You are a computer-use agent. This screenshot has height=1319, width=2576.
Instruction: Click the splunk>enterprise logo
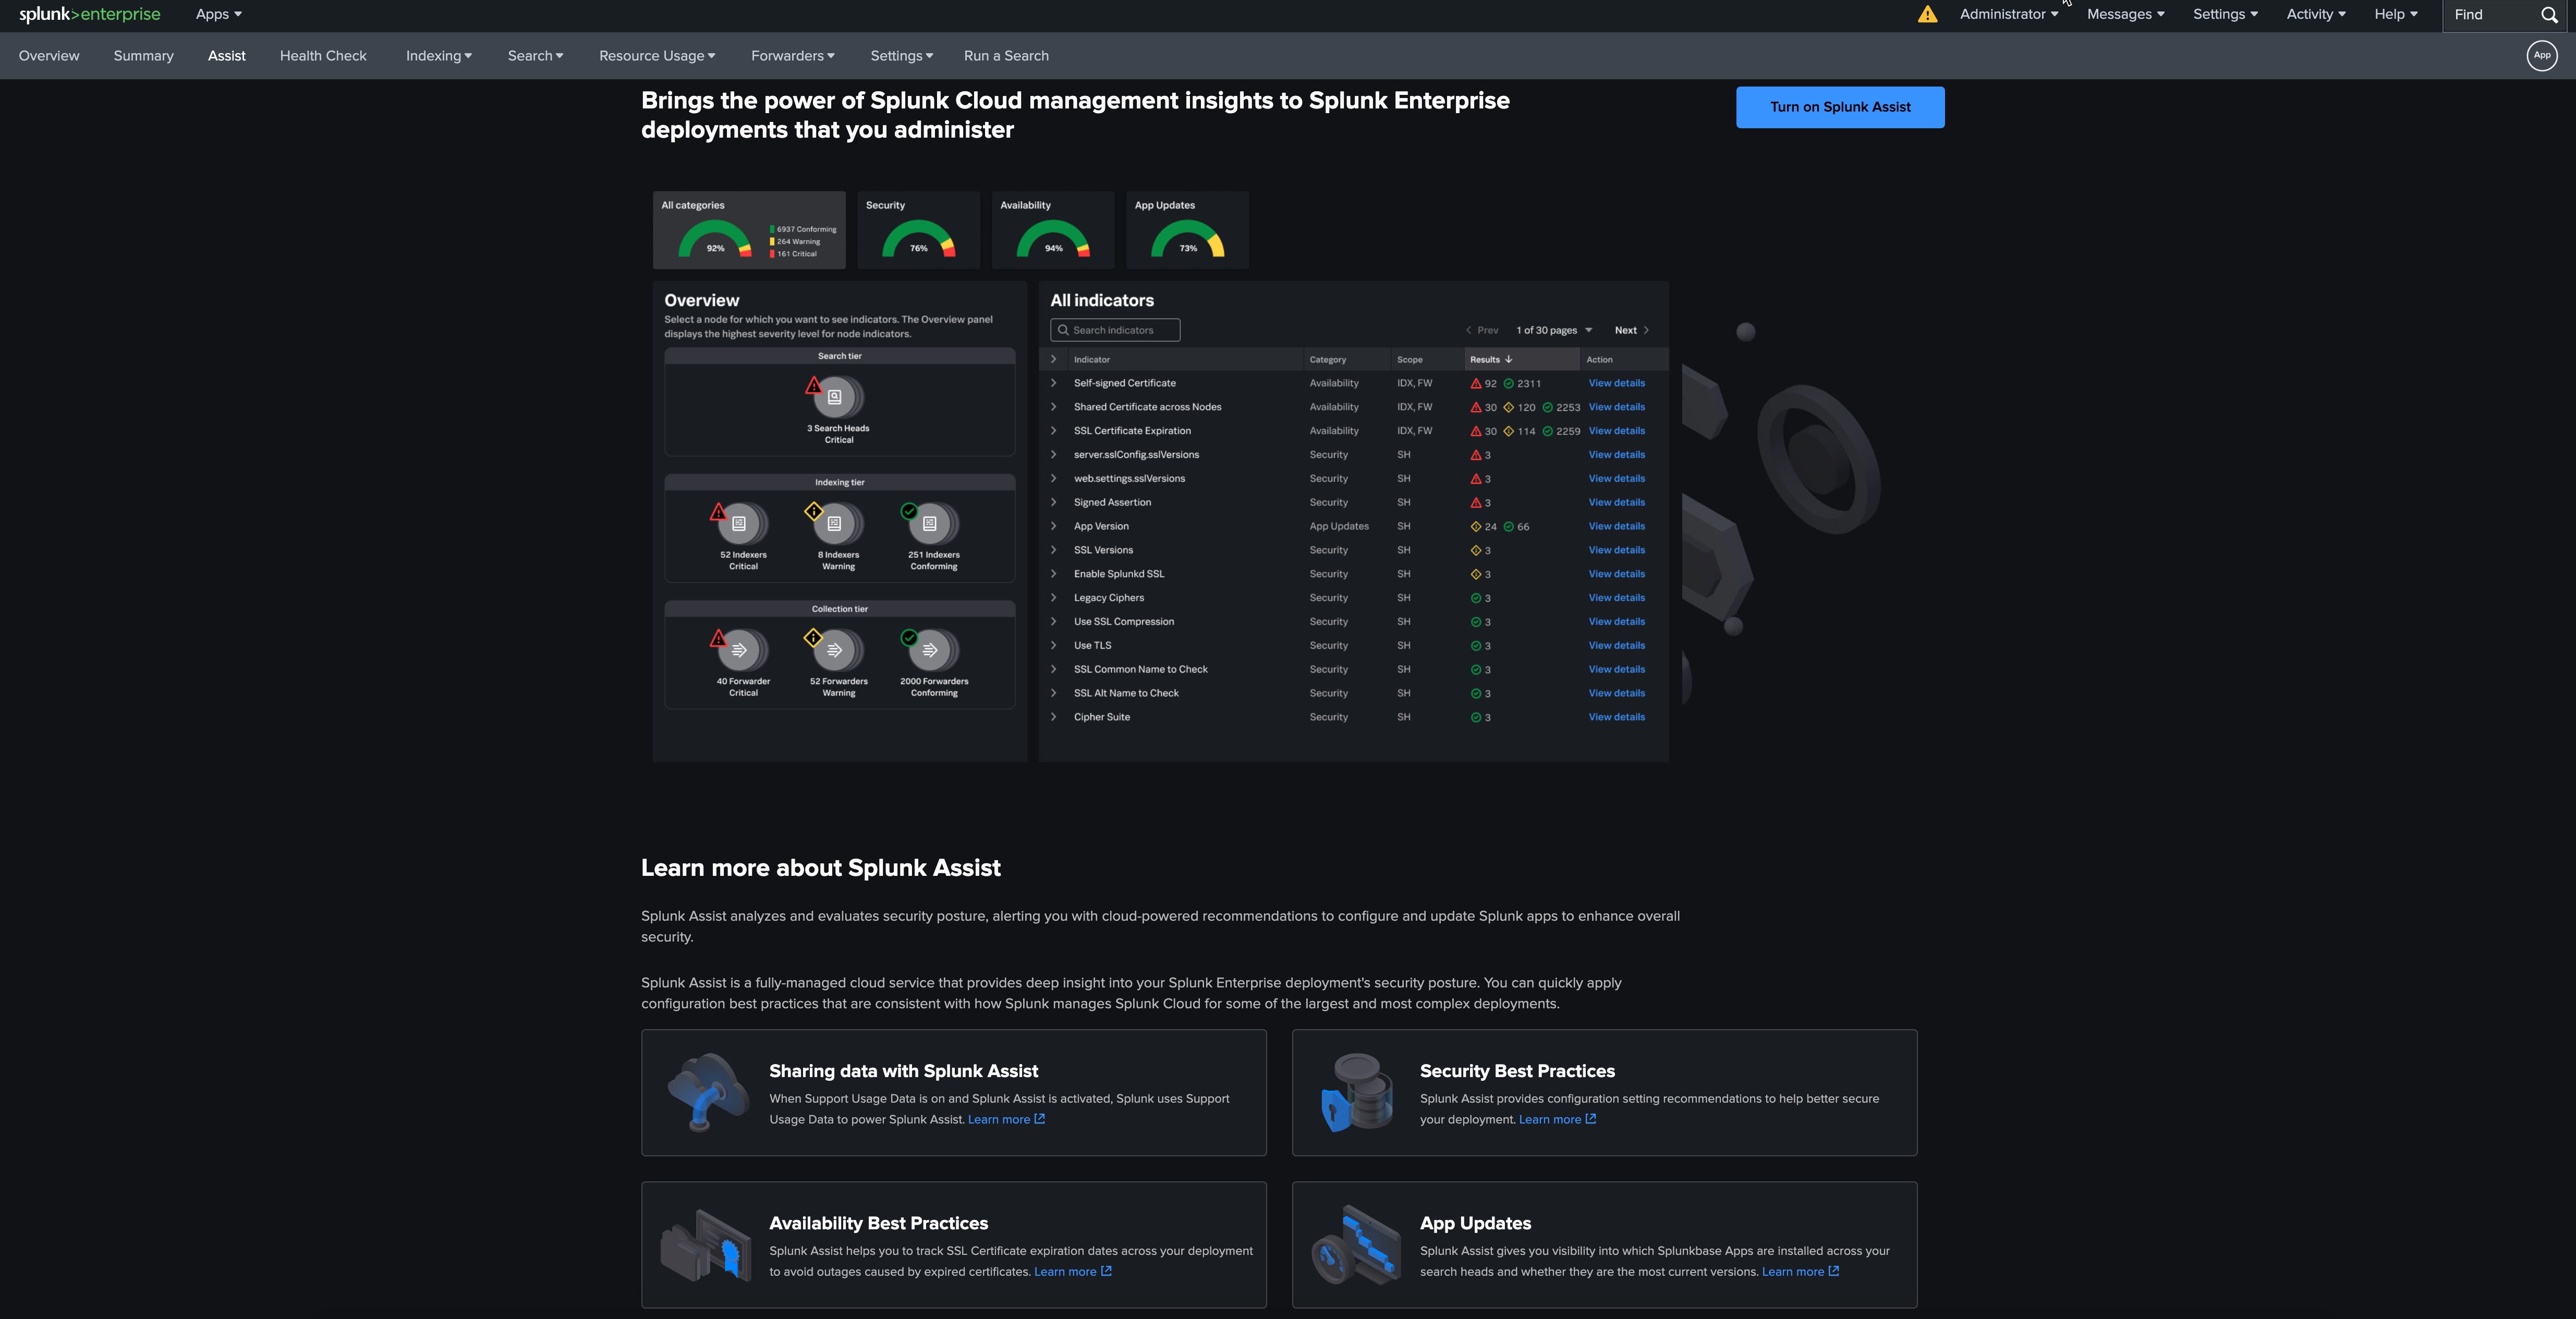tap(89, 14)
